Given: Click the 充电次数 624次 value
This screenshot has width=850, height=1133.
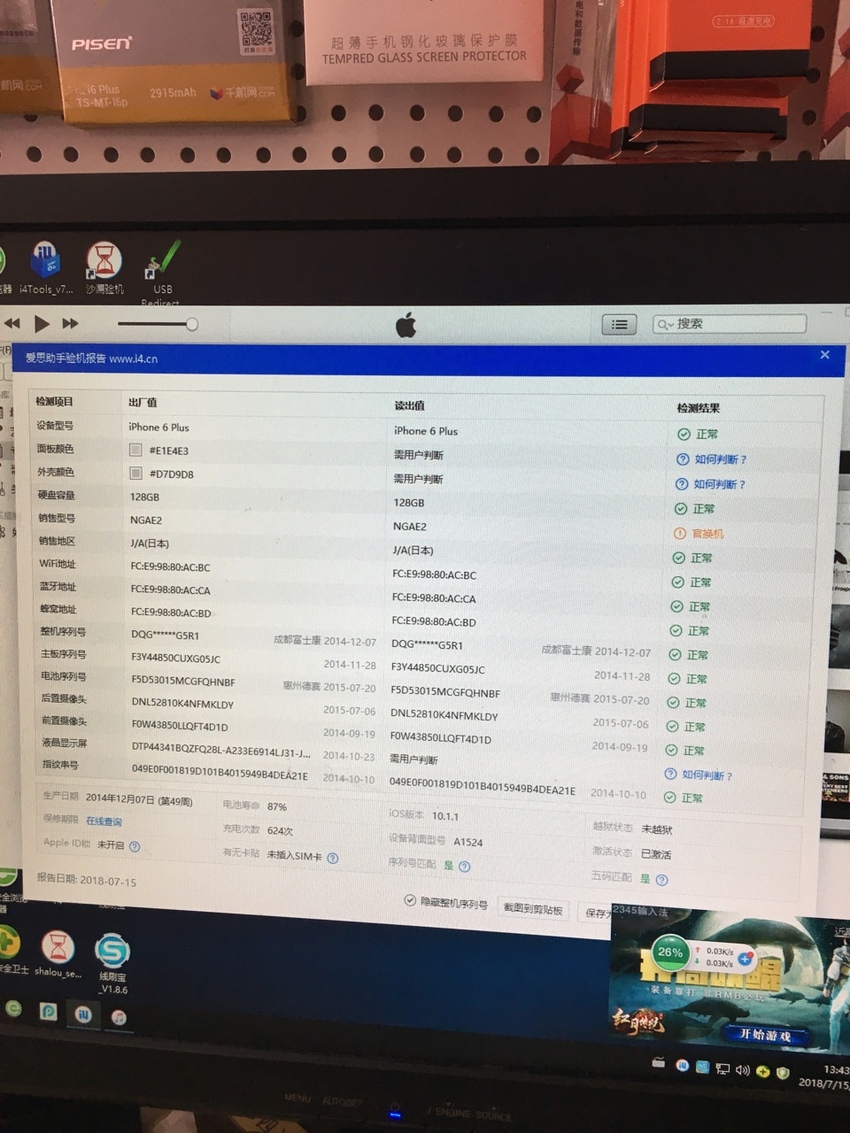Looking at the screenshot, I should 280,831.
